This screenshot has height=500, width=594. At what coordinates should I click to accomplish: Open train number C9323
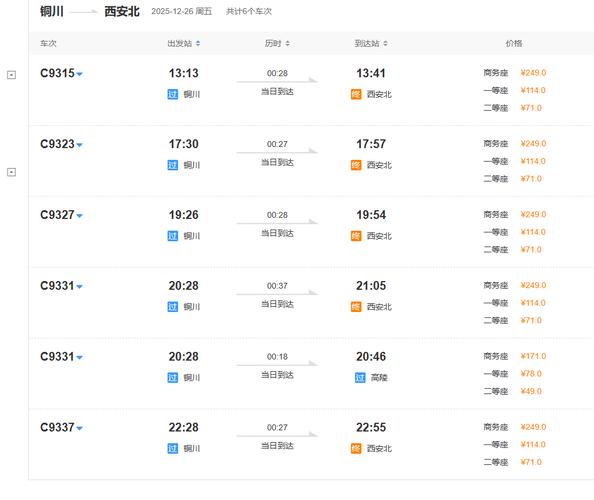click(x=57, y=144)
